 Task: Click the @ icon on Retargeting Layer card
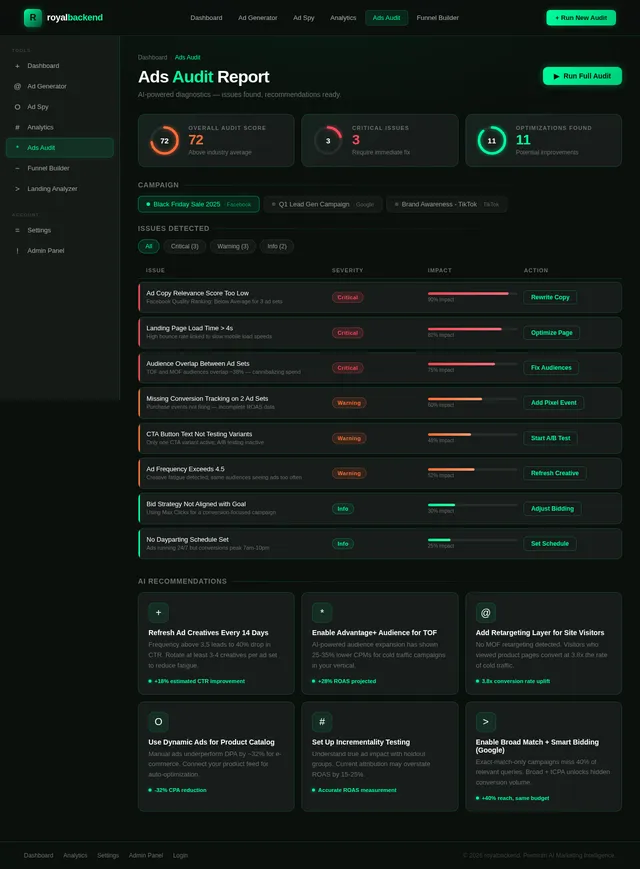(485, 612)
